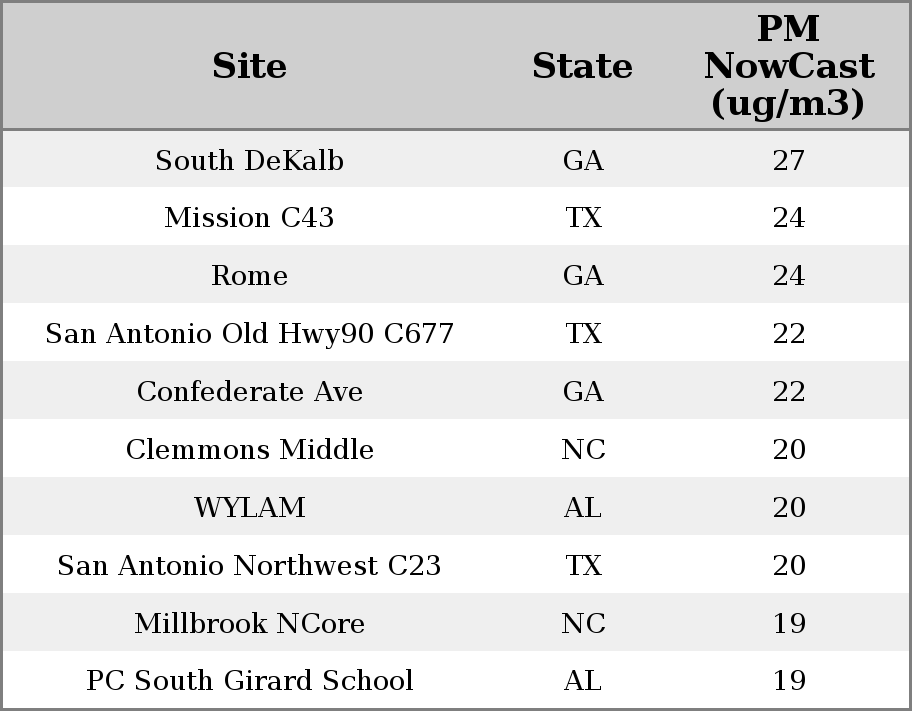Click the GA state cell for Rome
Viewport: 912px width, 711px height.
click(583, 275)
